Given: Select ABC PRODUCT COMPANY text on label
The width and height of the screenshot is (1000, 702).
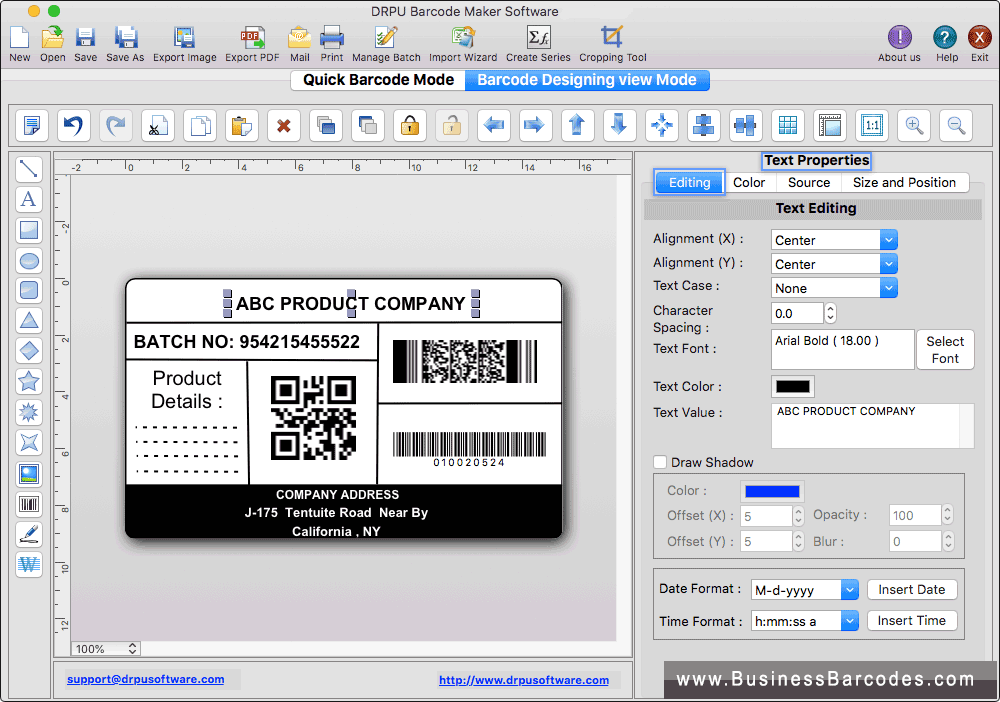Looking at the screenshot, I should pyautogui.click(x=350, y=303).
